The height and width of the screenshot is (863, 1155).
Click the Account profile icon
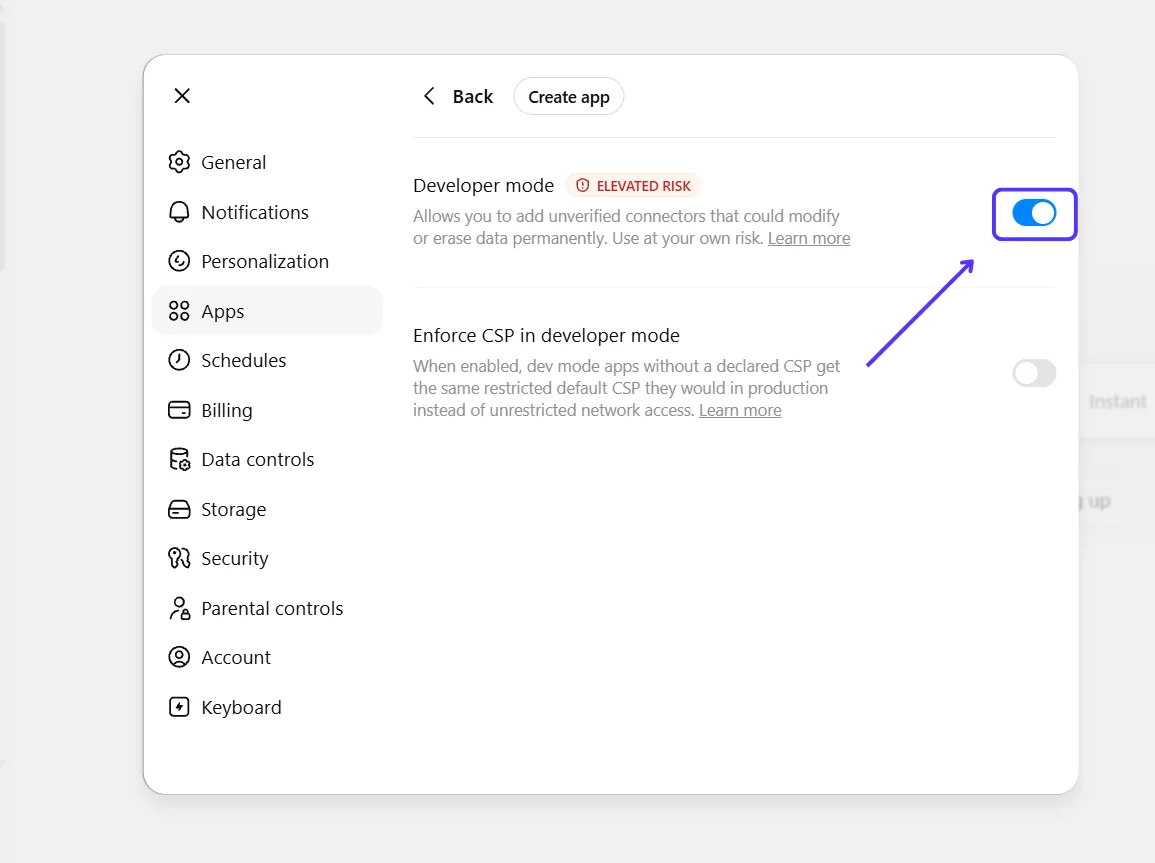(x=179, y=657)
